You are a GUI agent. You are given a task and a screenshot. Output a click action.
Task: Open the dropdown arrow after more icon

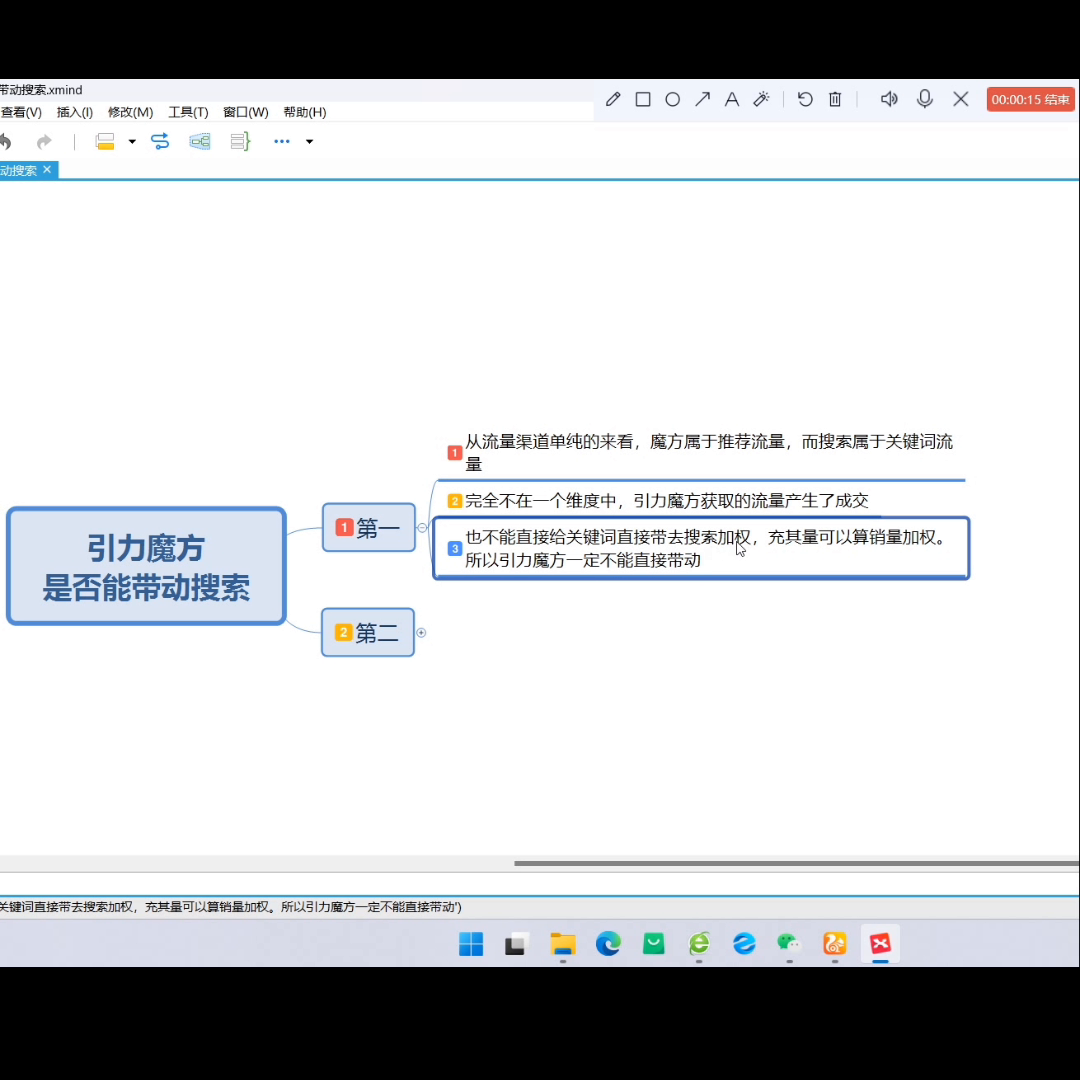309,142
